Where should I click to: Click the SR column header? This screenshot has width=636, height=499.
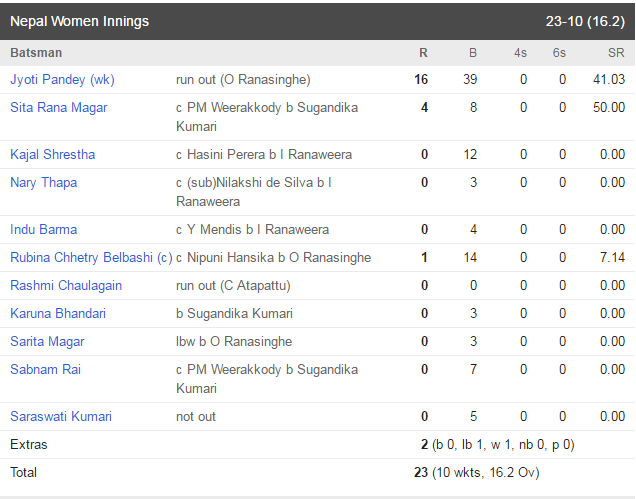click(x=616, y=53)
